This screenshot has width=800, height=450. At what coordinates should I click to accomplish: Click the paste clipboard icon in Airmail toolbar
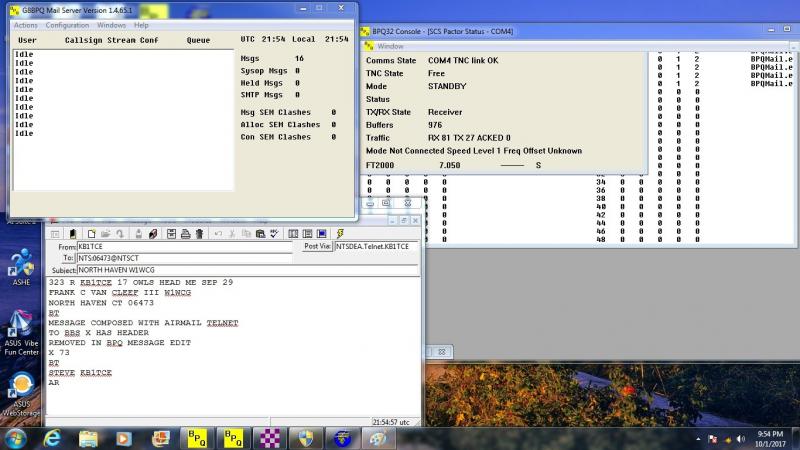click(260, 234)
